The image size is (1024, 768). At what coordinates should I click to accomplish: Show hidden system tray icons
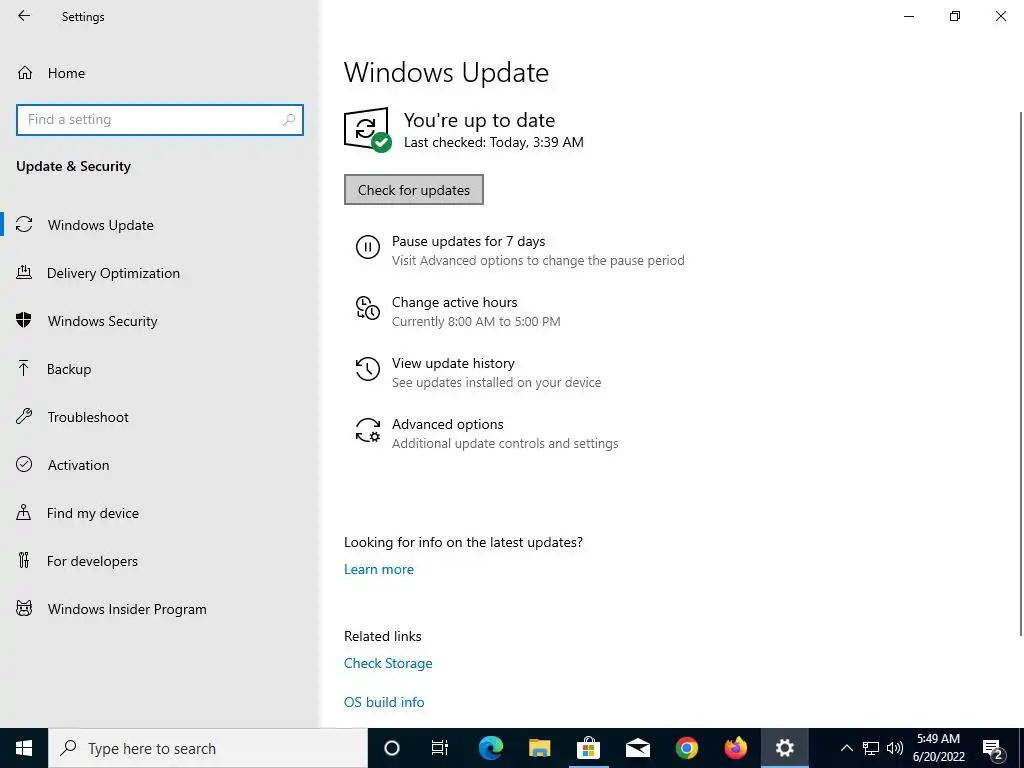[x=846, y=748]
